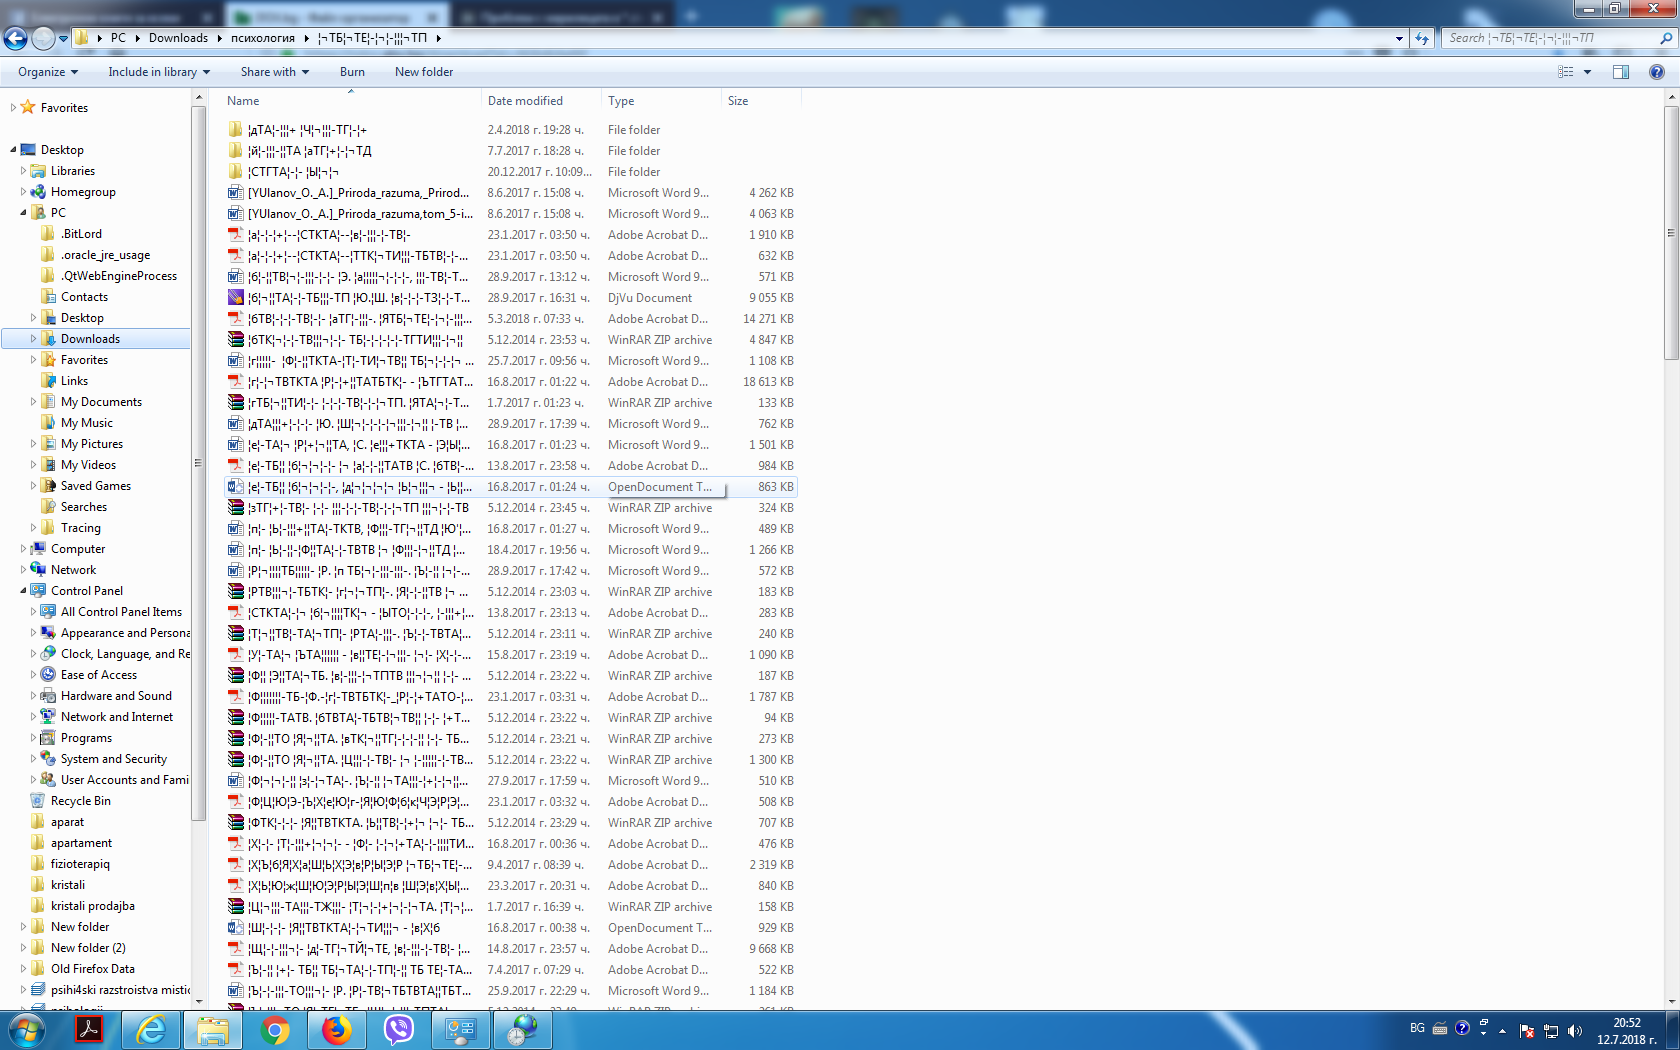Screen dimensions: 1680x1050
Task: Open the change view options arrow
Action: 1587,72
